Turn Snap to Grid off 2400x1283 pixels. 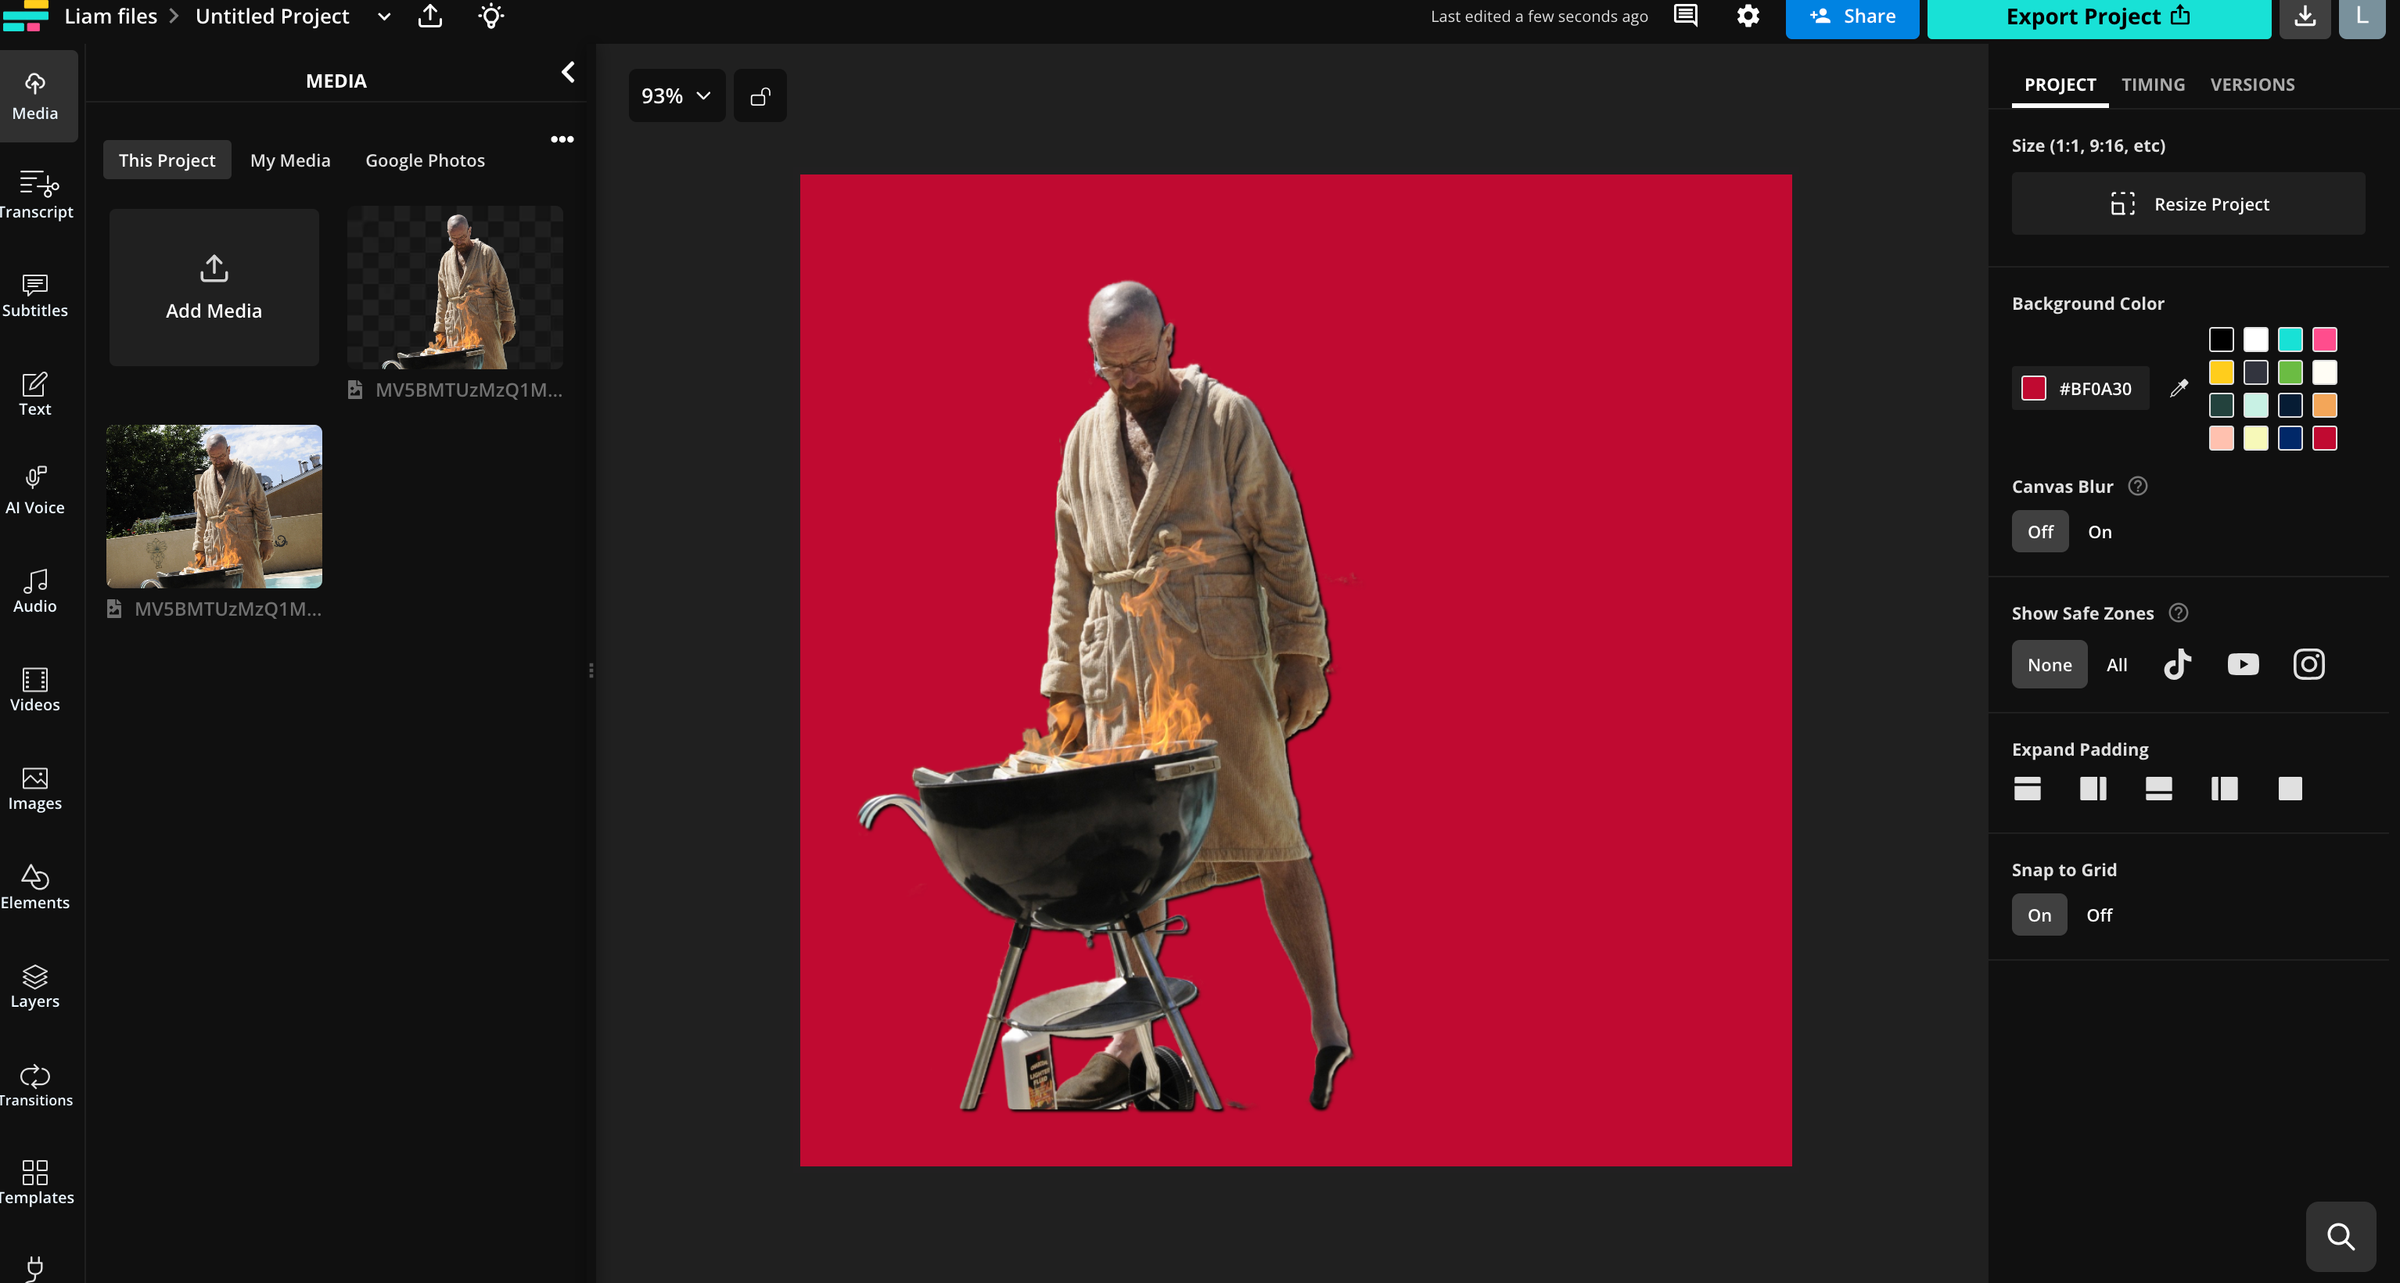[2099, 914]
